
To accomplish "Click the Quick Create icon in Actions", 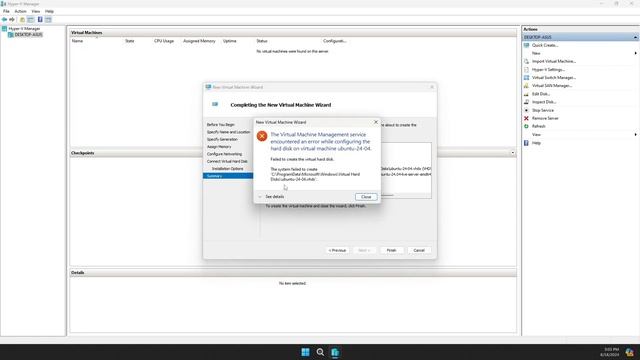I will tap(527, 45).
